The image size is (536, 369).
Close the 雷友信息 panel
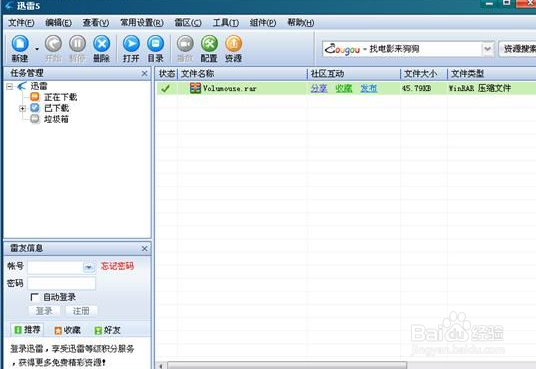tap(145, 249)
